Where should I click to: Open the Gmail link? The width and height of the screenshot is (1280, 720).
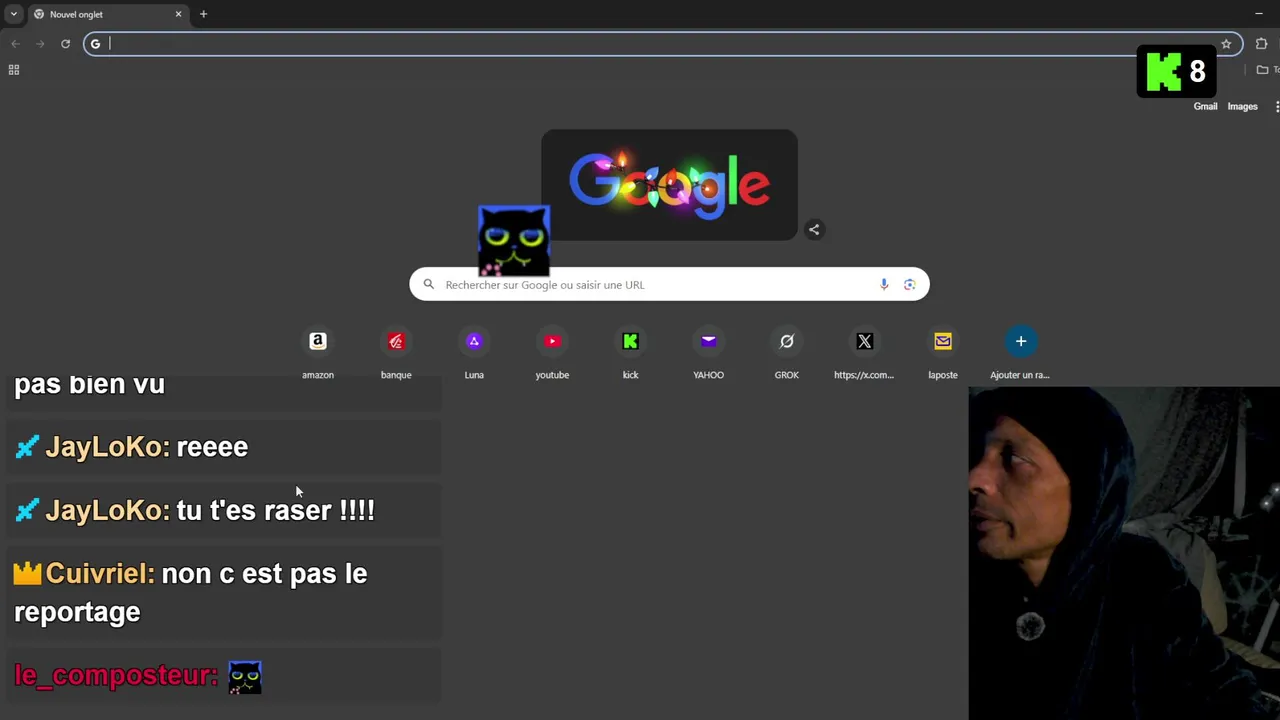(1205, 107)
